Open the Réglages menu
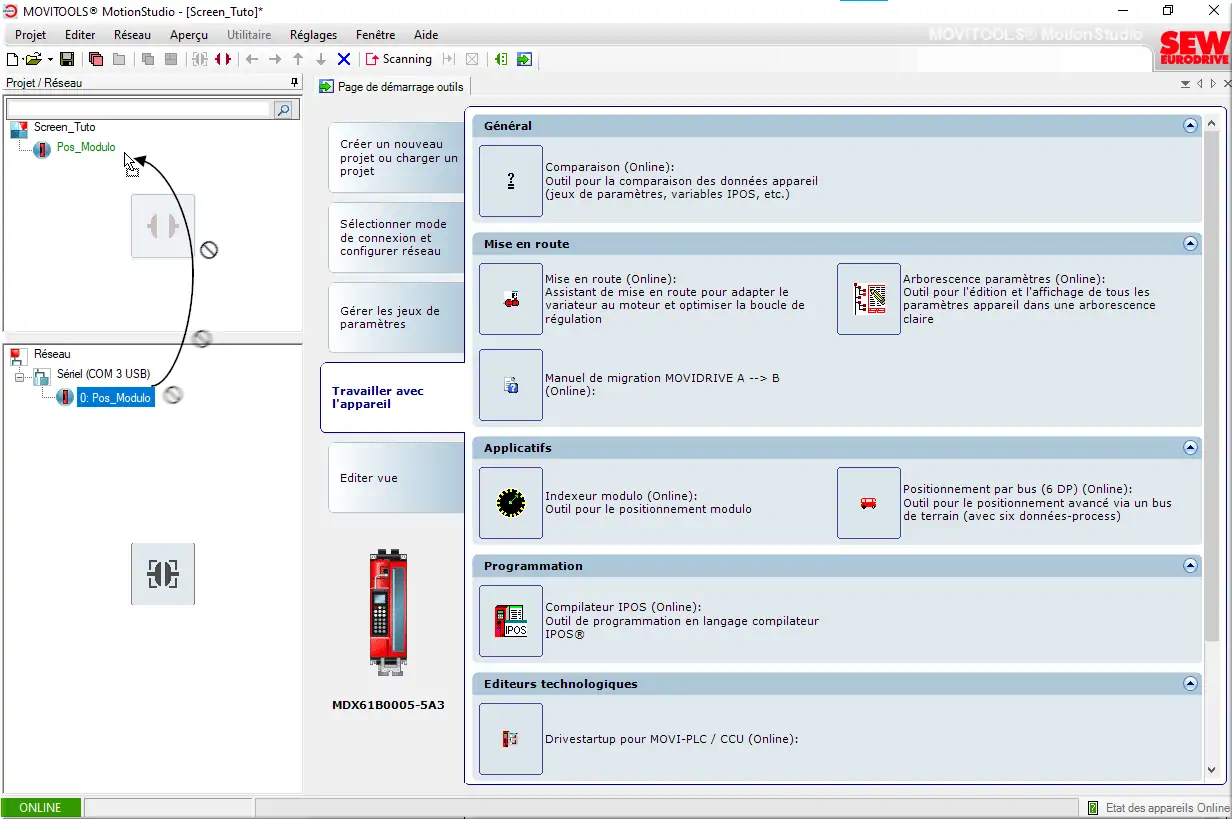 [313, 35]
